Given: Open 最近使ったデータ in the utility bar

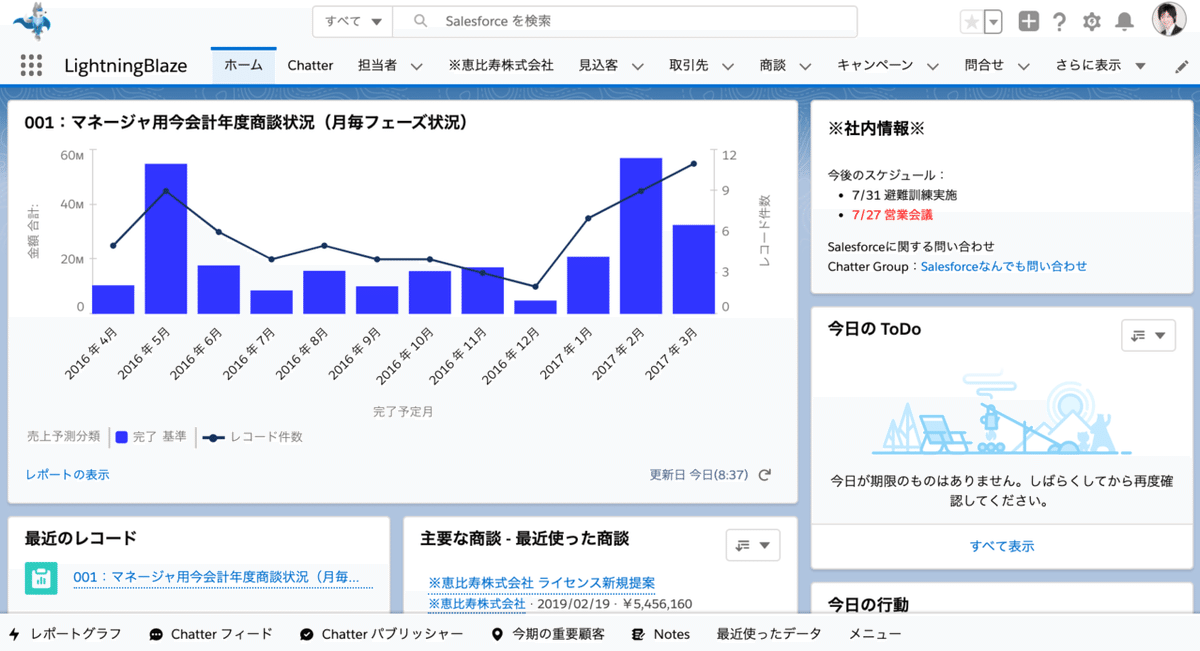Looking at the screenshot, I should click(x=768, y=634).
